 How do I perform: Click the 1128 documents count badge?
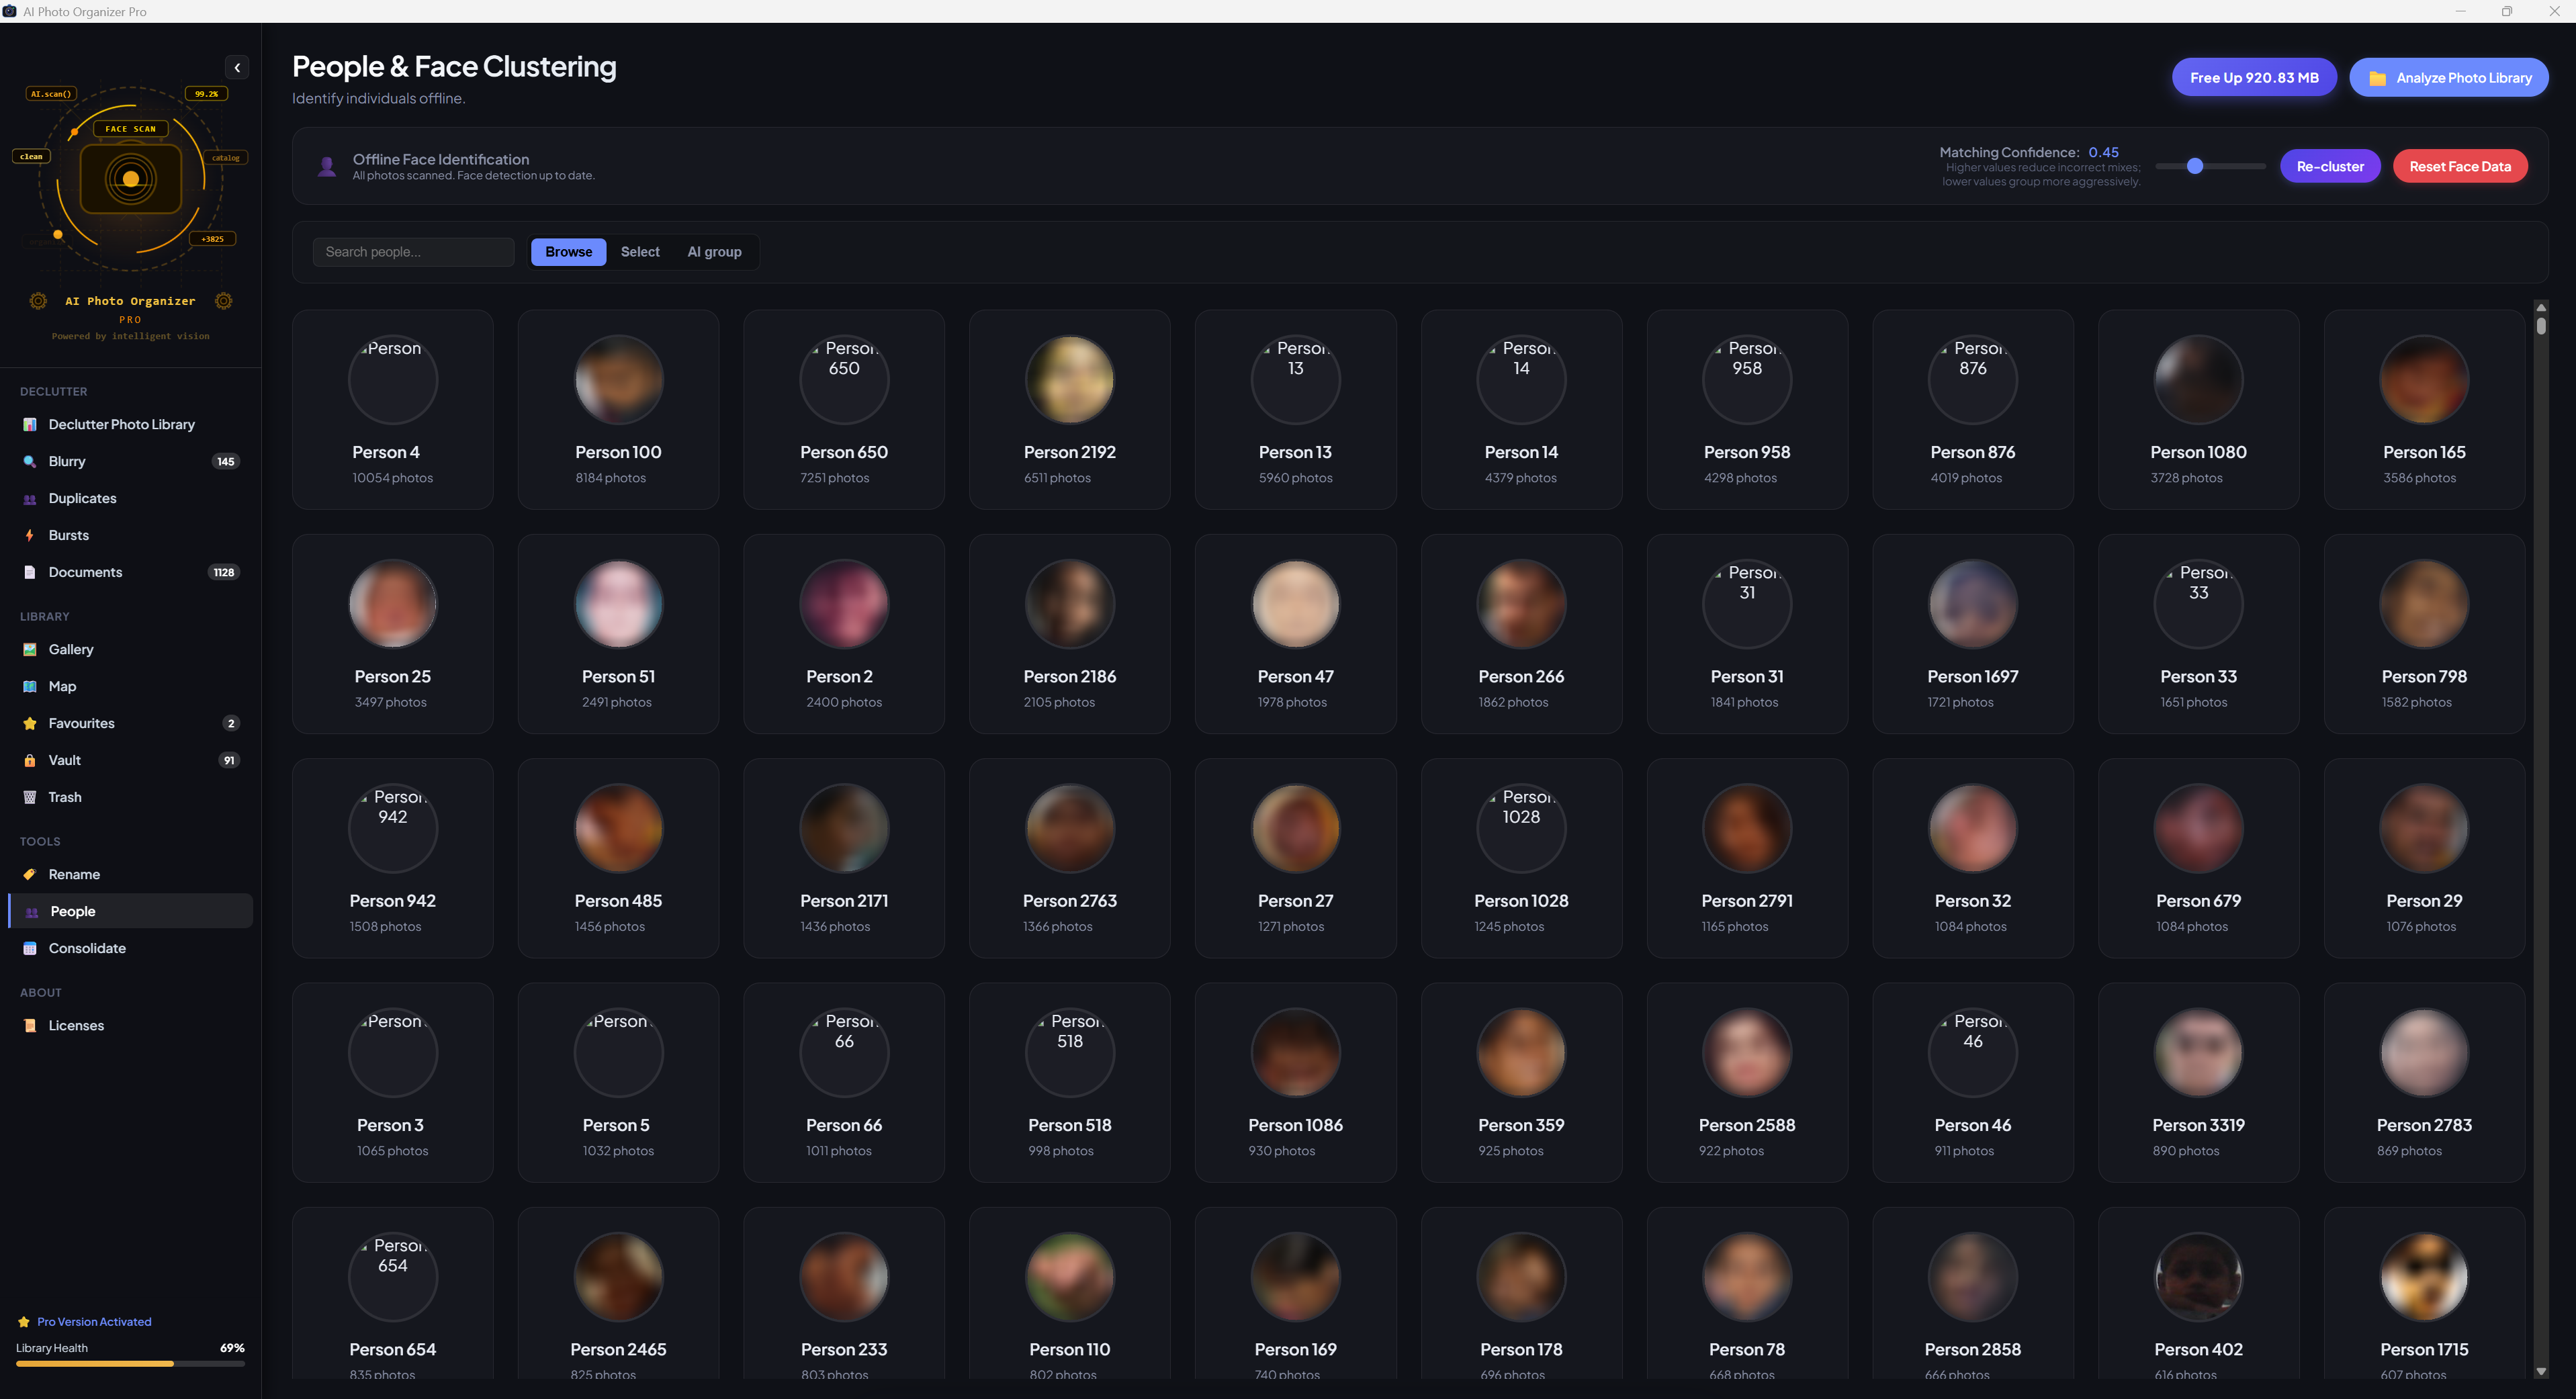(224, 572)
